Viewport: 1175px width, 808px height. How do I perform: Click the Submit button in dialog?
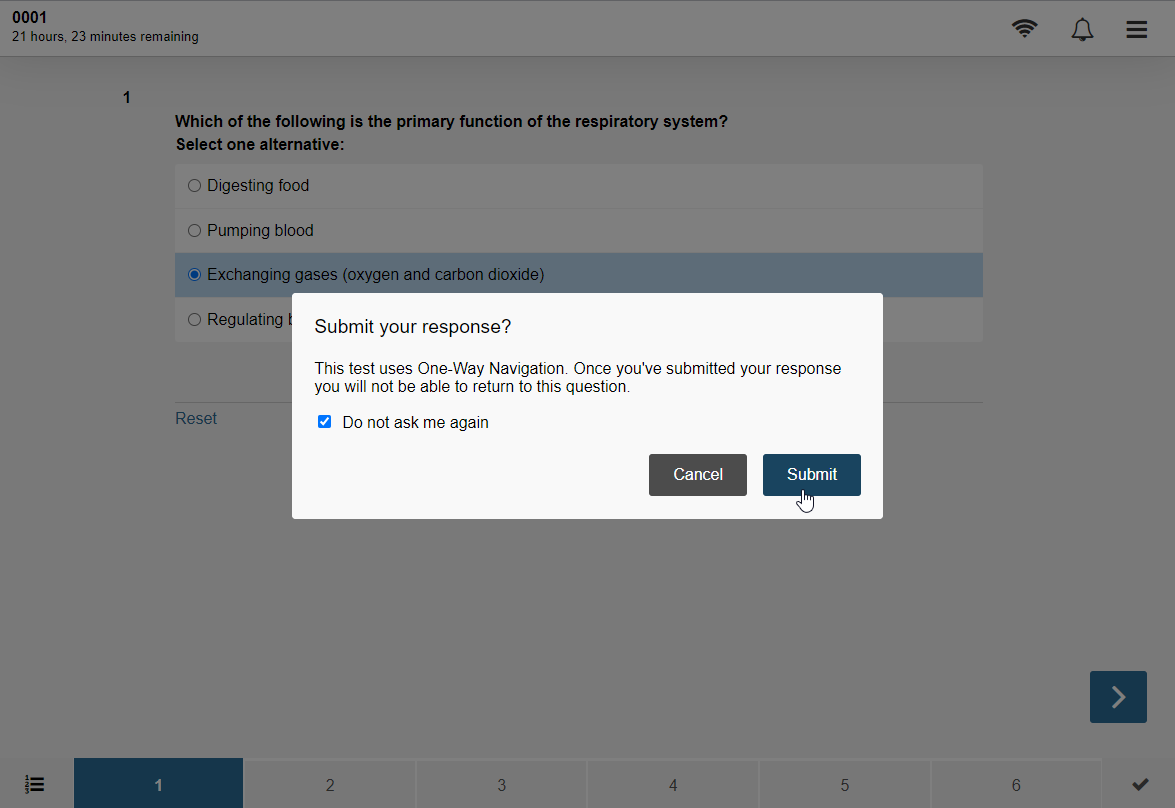click(x=812, y=474)
